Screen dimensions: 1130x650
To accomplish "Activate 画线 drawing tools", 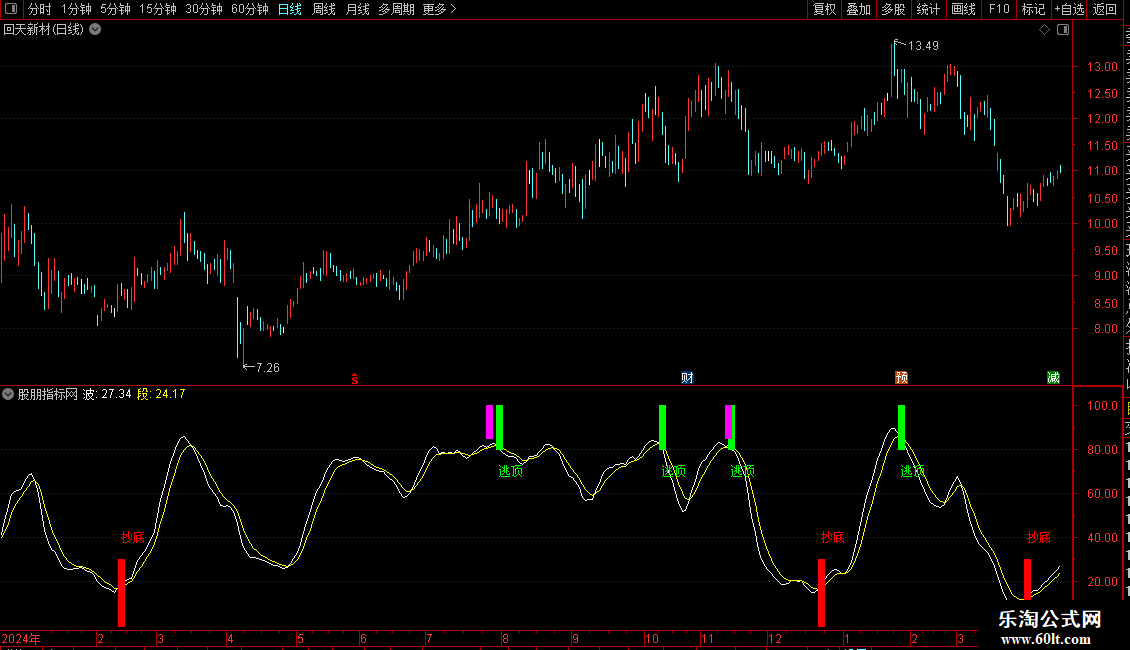I will 963,9.
